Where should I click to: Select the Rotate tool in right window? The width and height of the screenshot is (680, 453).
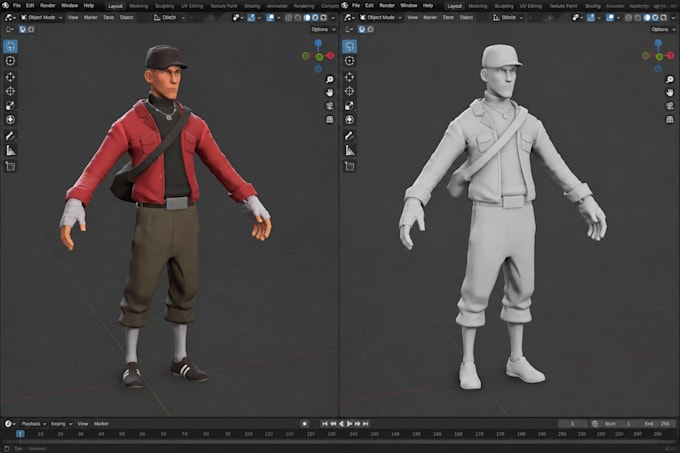click(x=350, y=91)
